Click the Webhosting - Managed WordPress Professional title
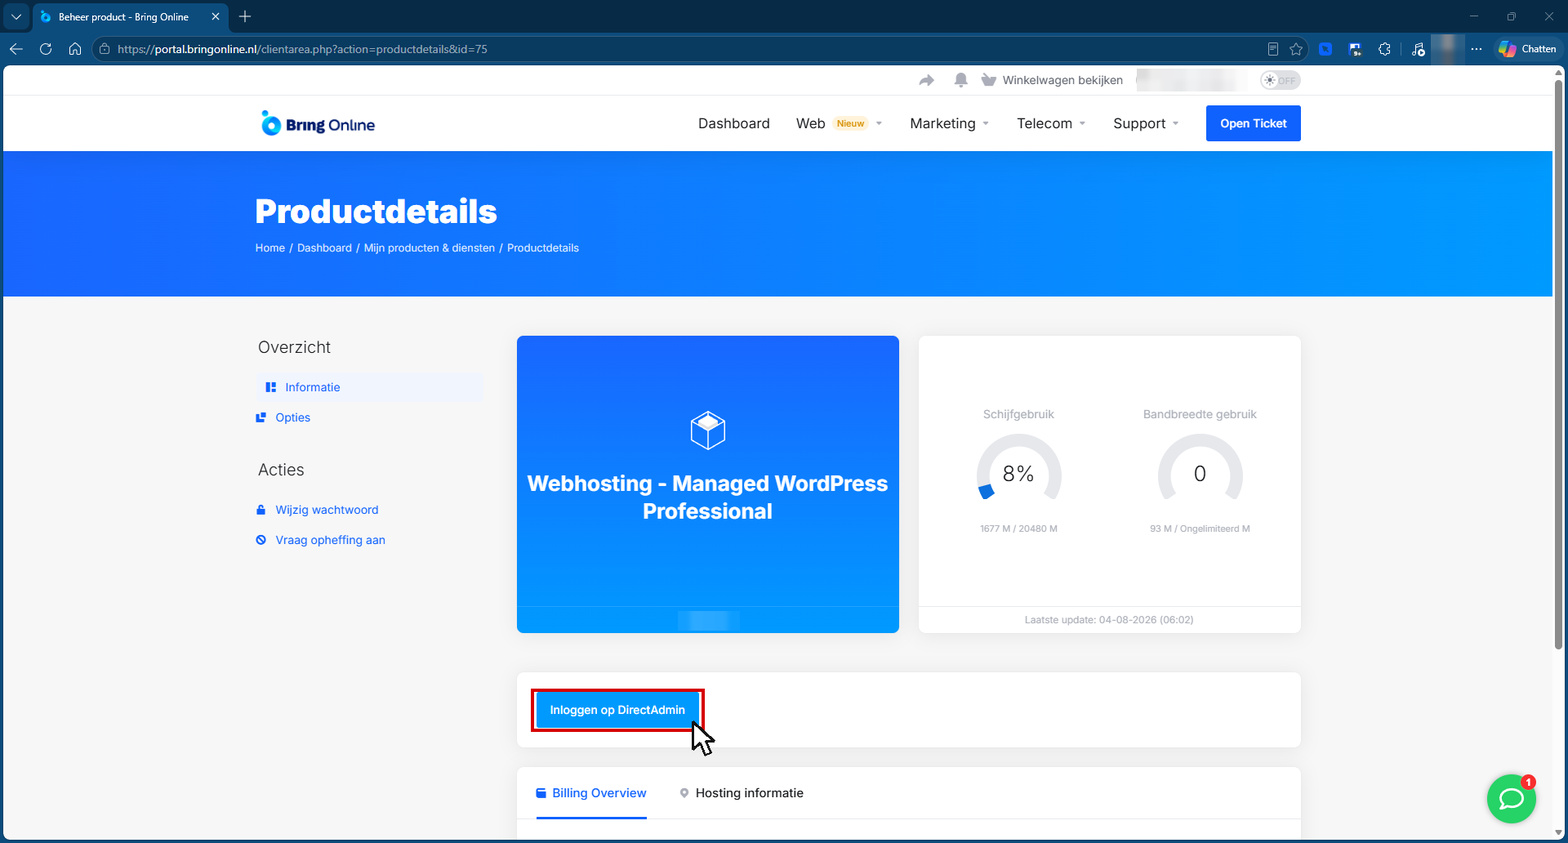This screenshot has width=1568, height=843. pos(708,497)
